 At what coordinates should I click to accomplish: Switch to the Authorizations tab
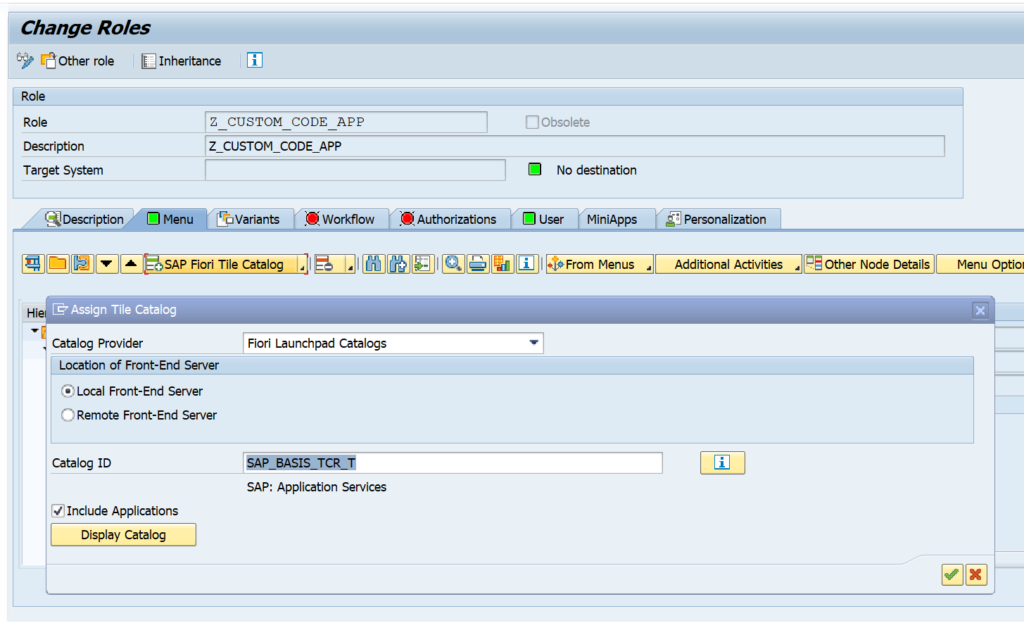(450, 218)
